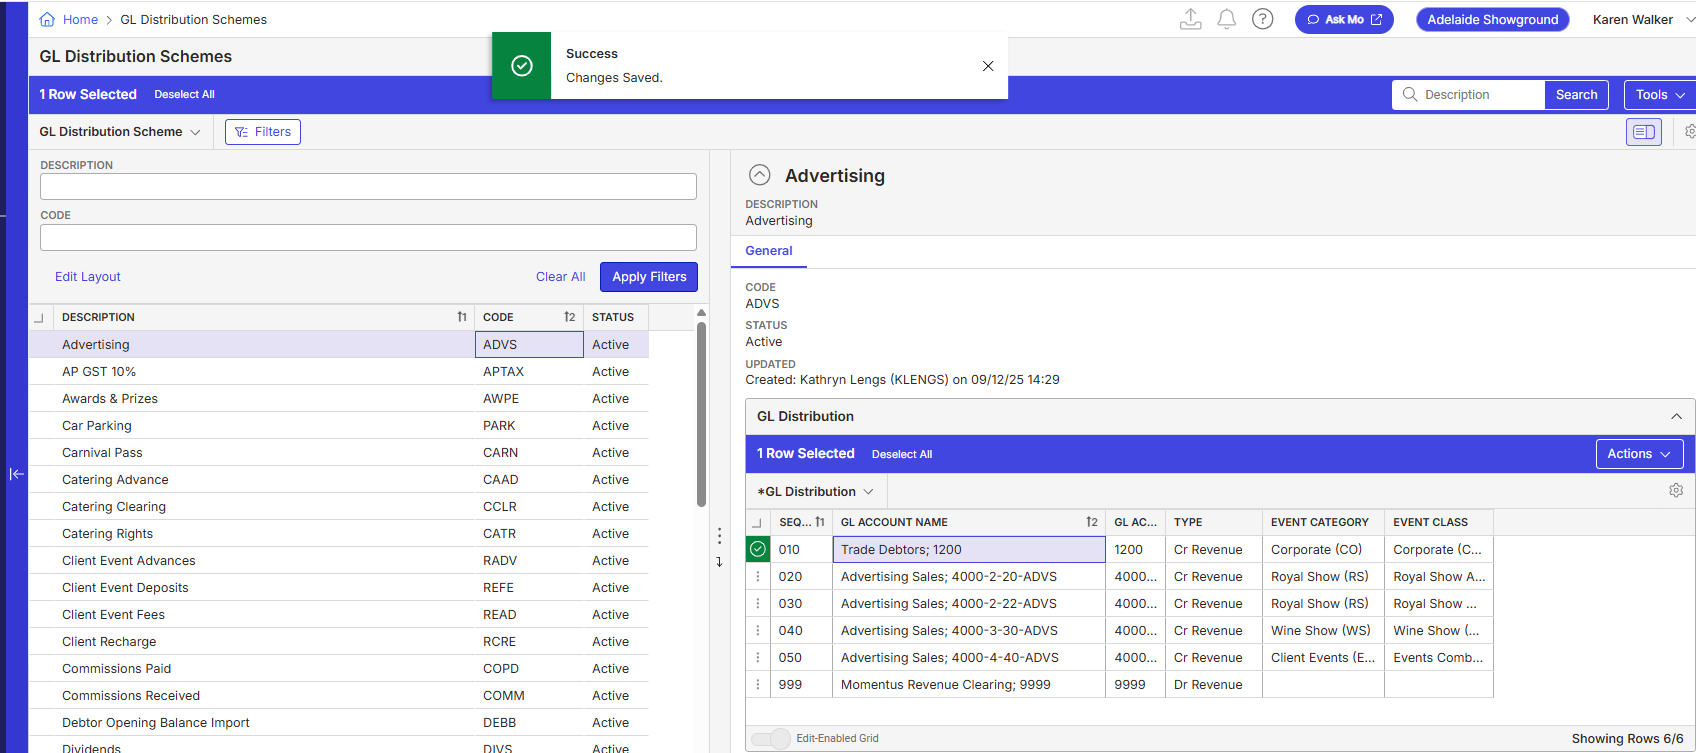
Task: Click the row handle for sequence 020
Action: 758,577
